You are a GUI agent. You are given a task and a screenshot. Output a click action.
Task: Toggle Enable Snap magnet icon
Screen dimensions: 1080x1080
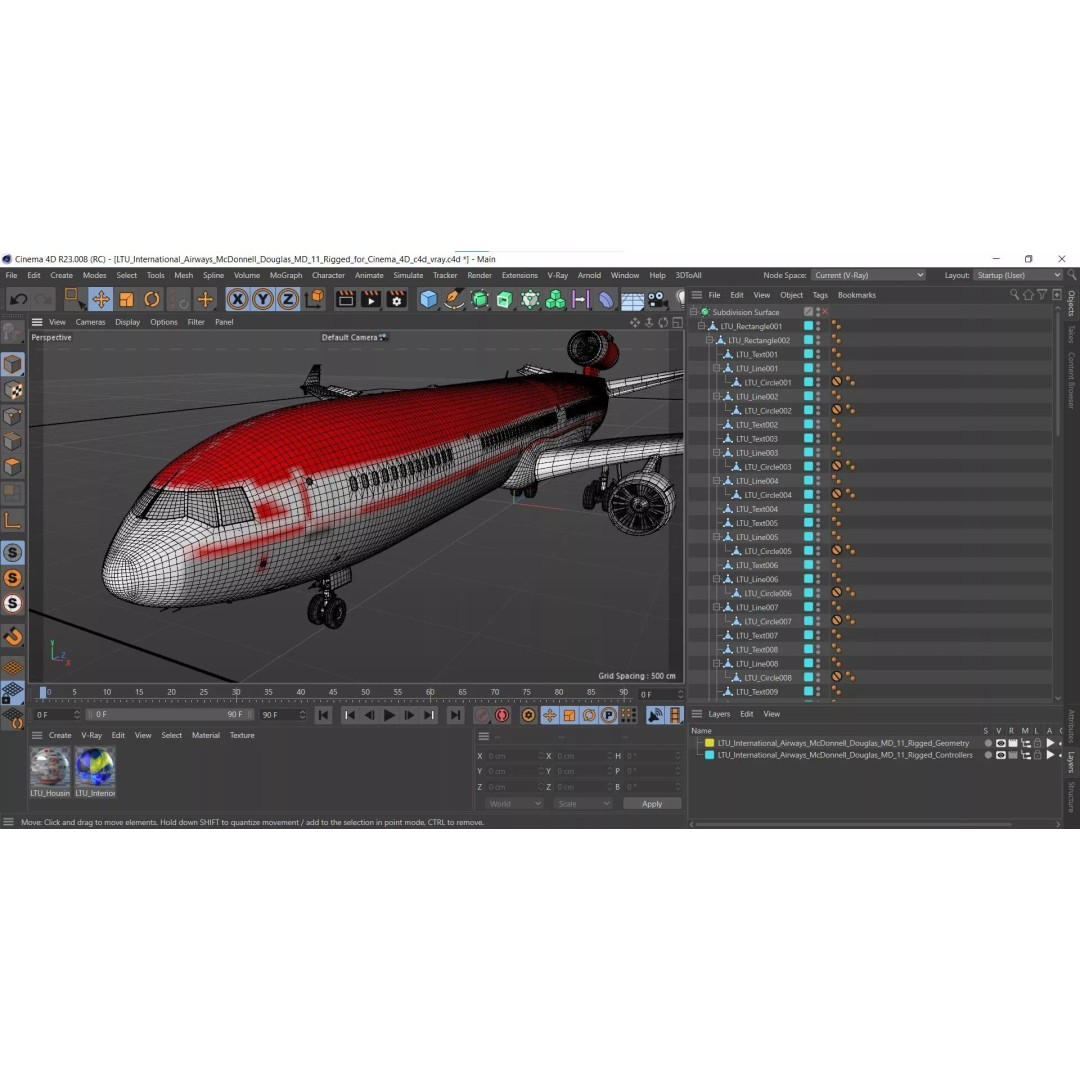click(12, 636)
